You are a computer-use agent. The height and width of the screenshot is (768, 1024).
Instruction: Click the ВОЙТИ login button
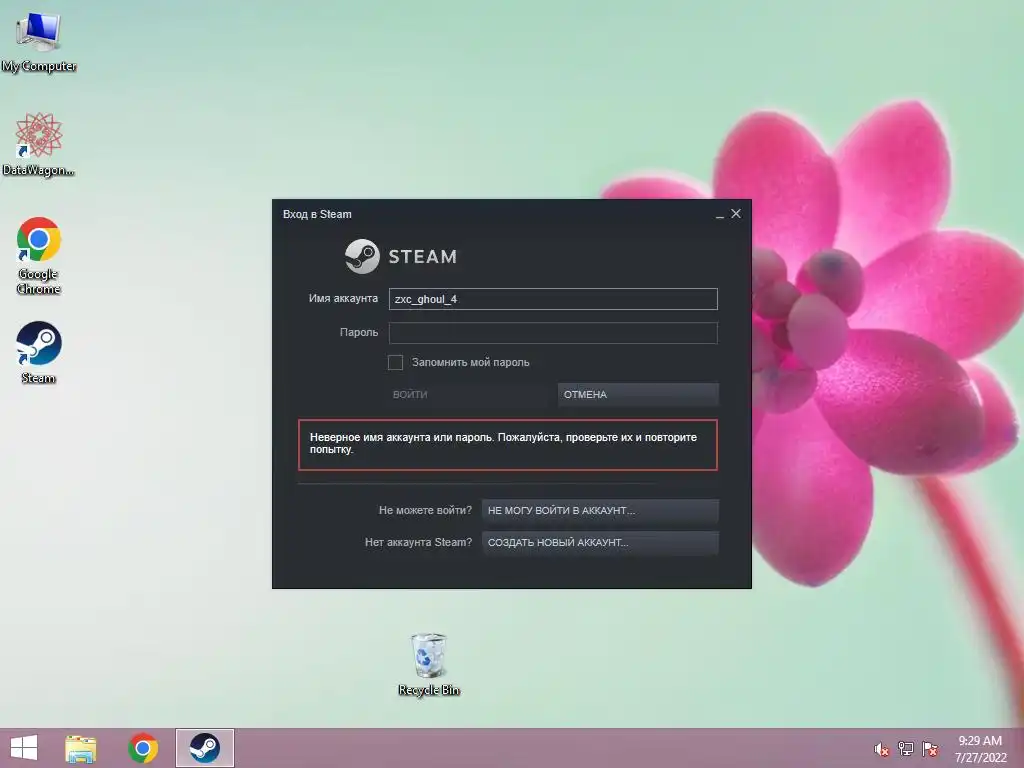(470, 394)
